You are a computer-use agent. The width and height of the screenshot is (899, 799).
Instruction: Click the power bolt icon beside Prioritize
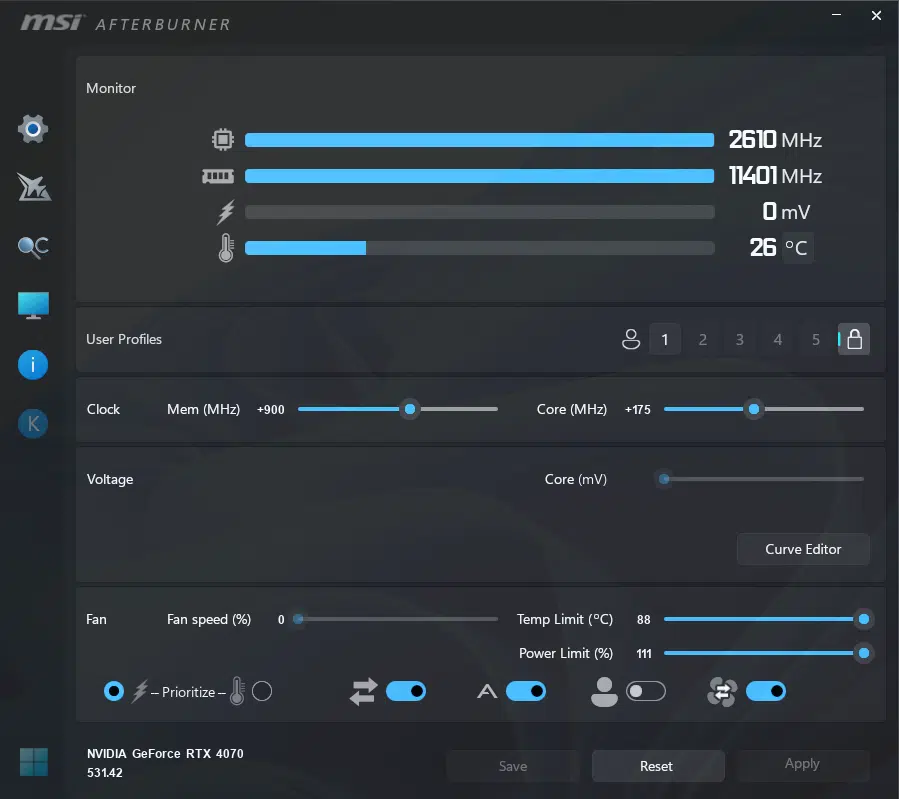[140, 692]
